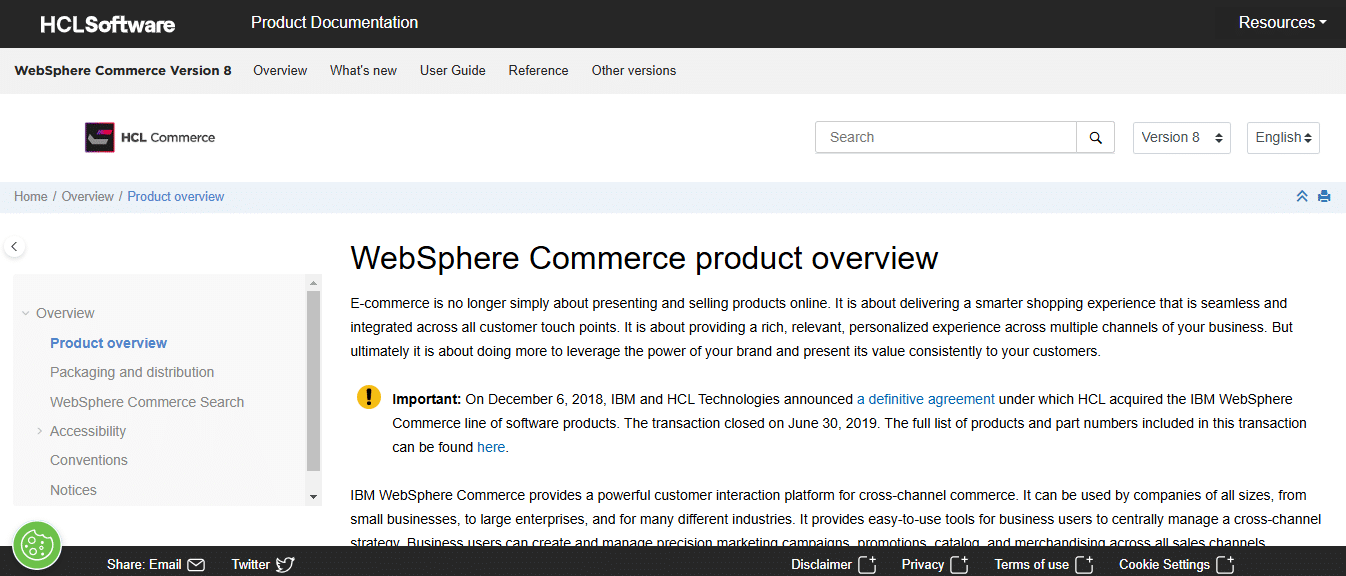Image resolution: width=1346 pixels, height=576 pixels.
Task: Click the Twitter bird icon in footer
Action: tap(285, 565)
